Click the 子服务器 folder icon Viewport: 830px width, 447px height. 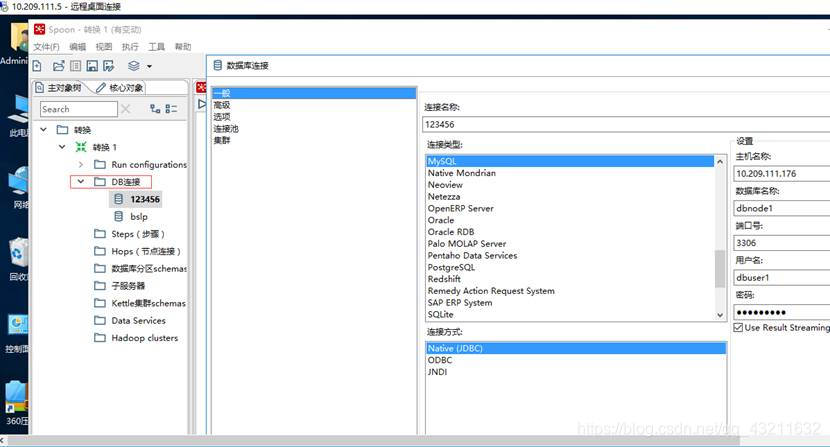click(100, 285)
